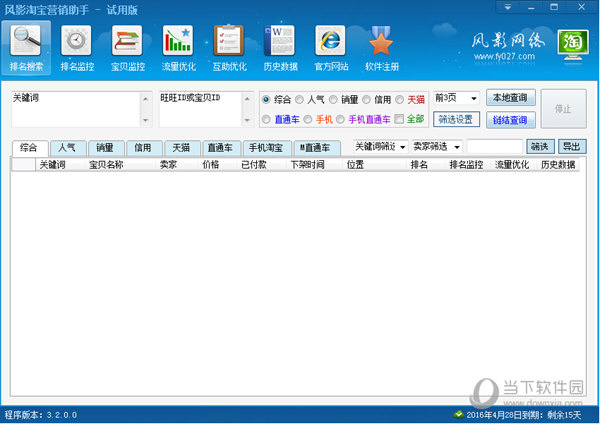Click the 排名监控 column header
600x424 pixels.
[466, 165]
